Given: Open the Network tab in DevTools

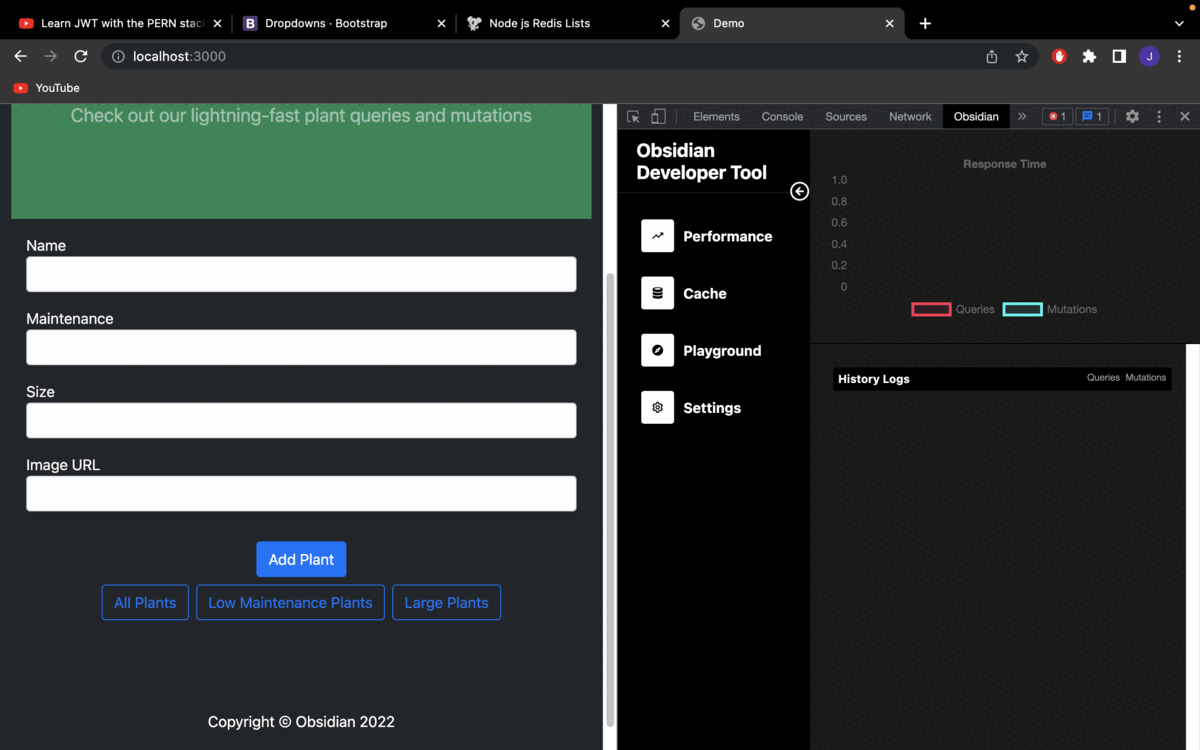Looking at the screenshot, I should (x=910, y=116).
